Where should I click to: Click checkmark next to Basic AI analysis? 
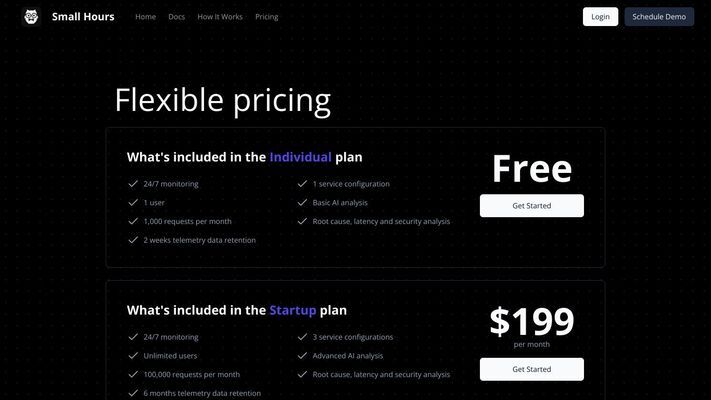(x=302, y=202)
